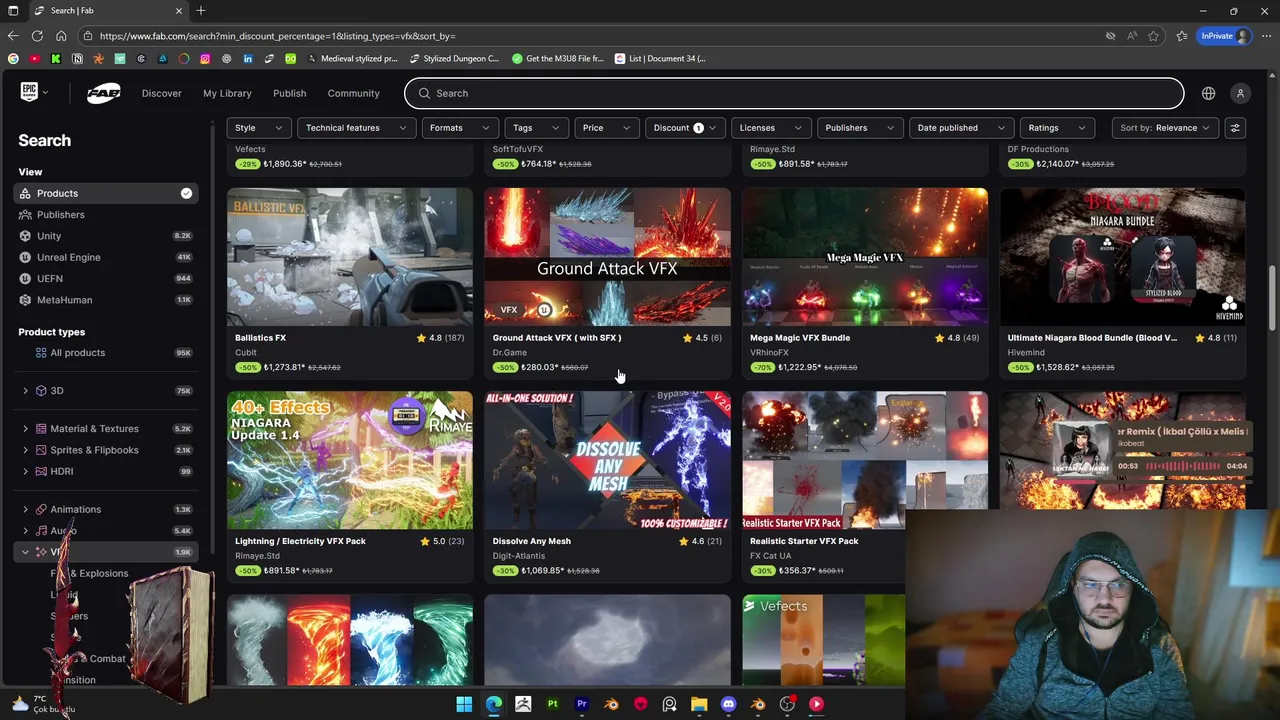Open the Technical features dropdown
Screen dimensions: 1280x720
point(357,128)
